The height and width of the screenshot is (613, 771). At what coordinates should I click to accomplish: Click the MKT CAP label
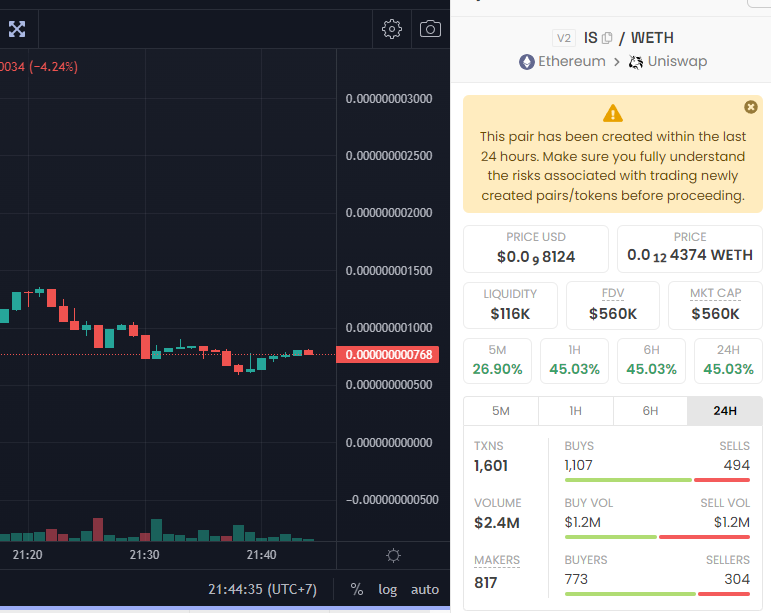pyautogui.click(x=715, y=293)
